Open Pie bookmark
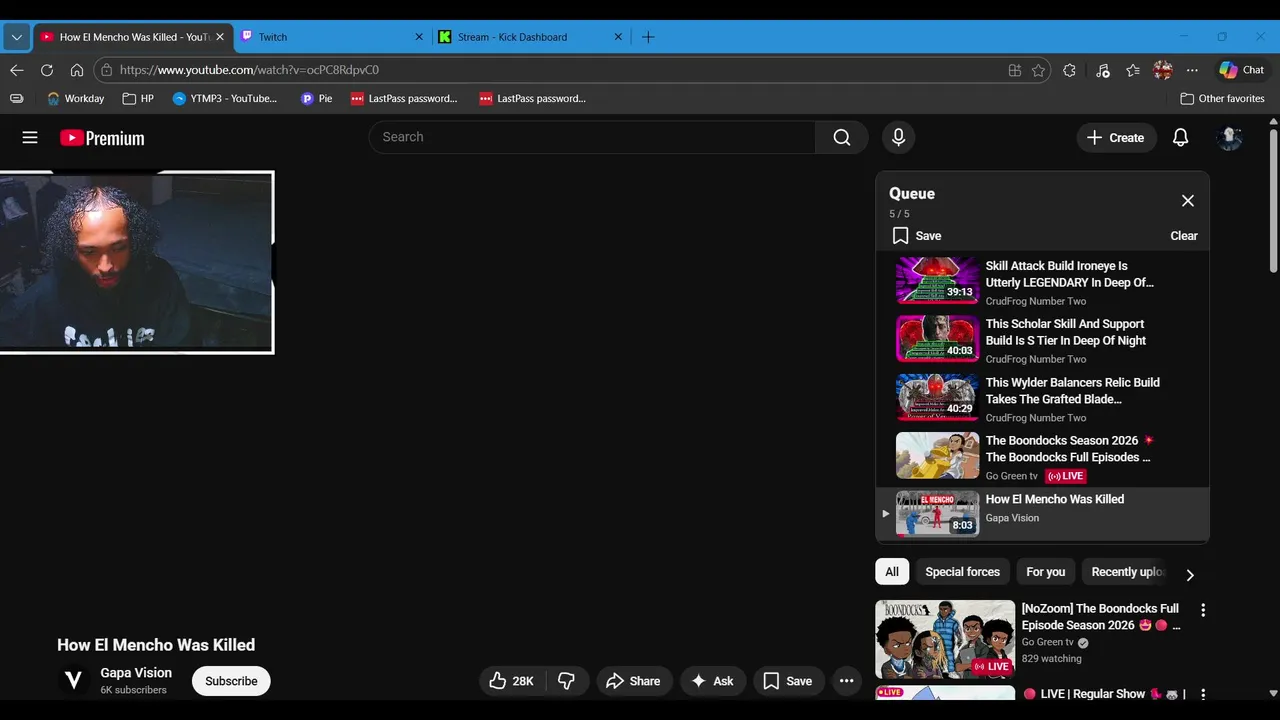 coord(316,99)
